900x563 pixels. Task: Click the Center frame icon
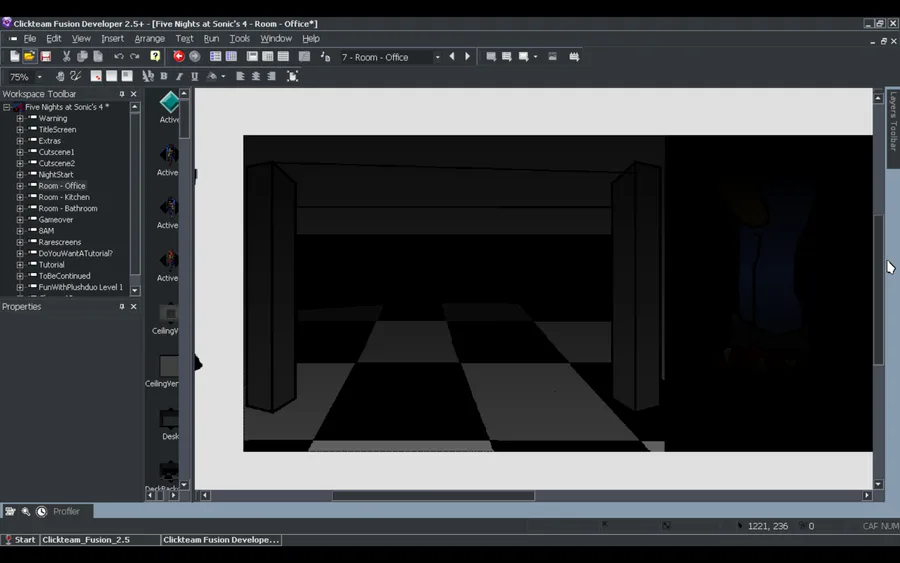(x=292, y=76)
